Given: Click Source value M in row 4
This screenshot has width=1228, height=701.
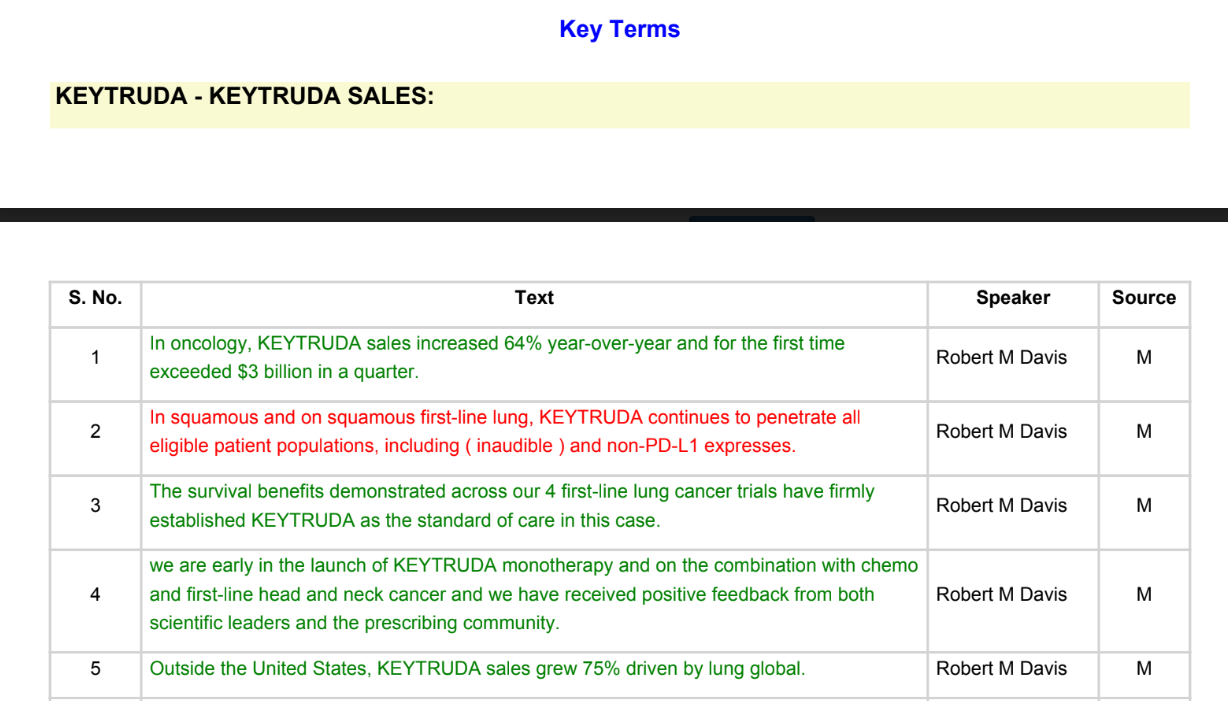Looking at the screenshot, I should coord(1144,595).
